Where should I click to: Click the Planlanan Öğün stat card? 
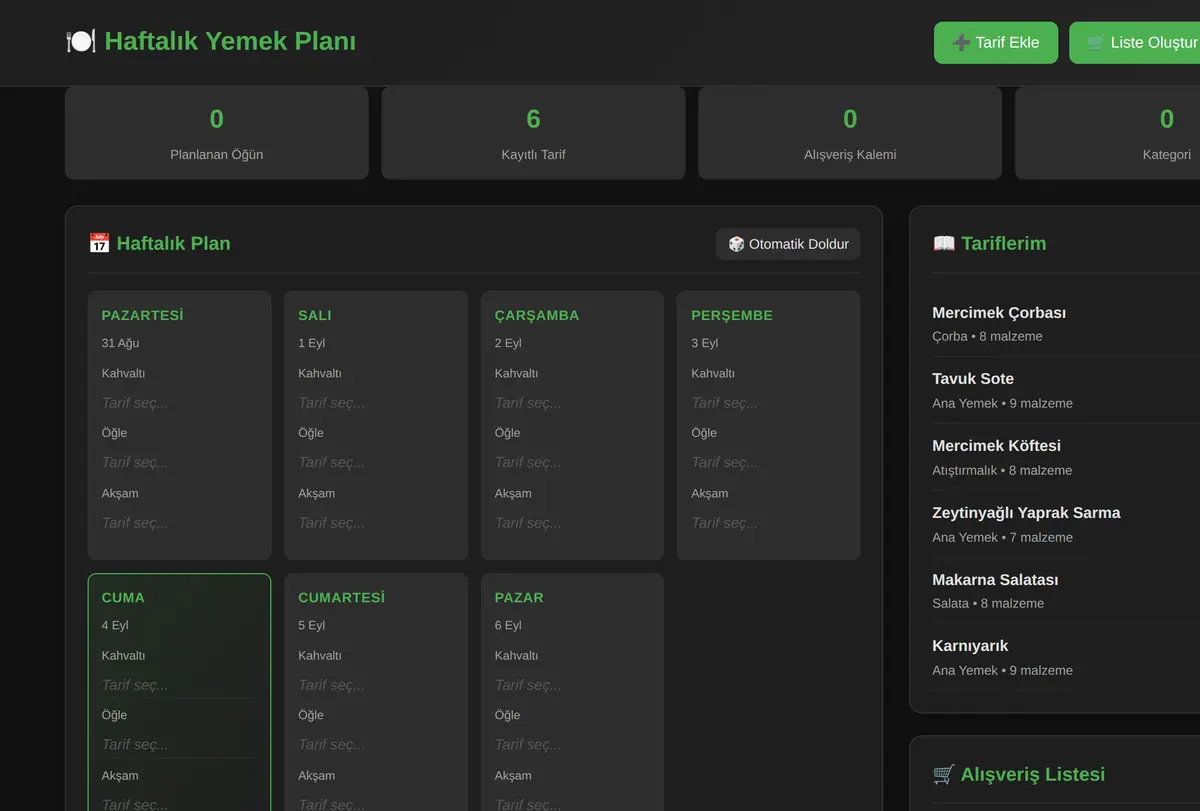click(217, 133)
